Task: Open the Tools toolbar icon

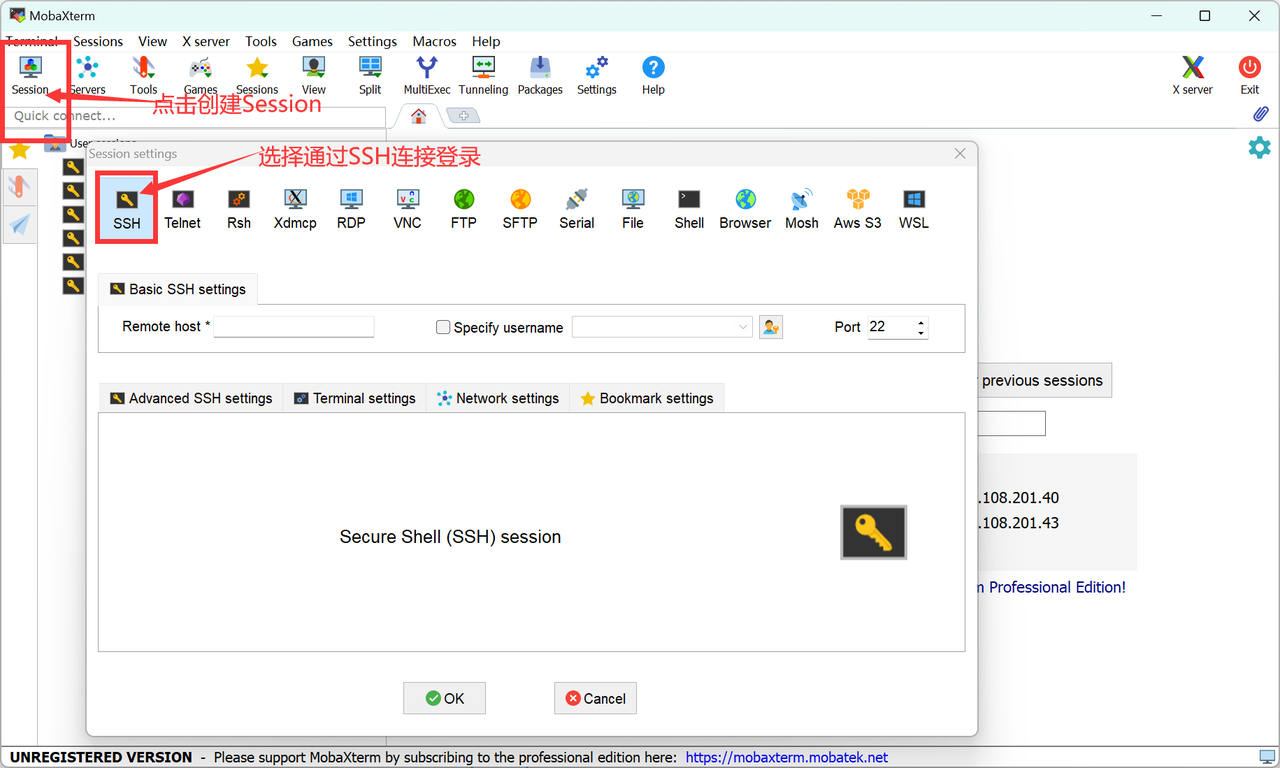Action: pos(144,75)
